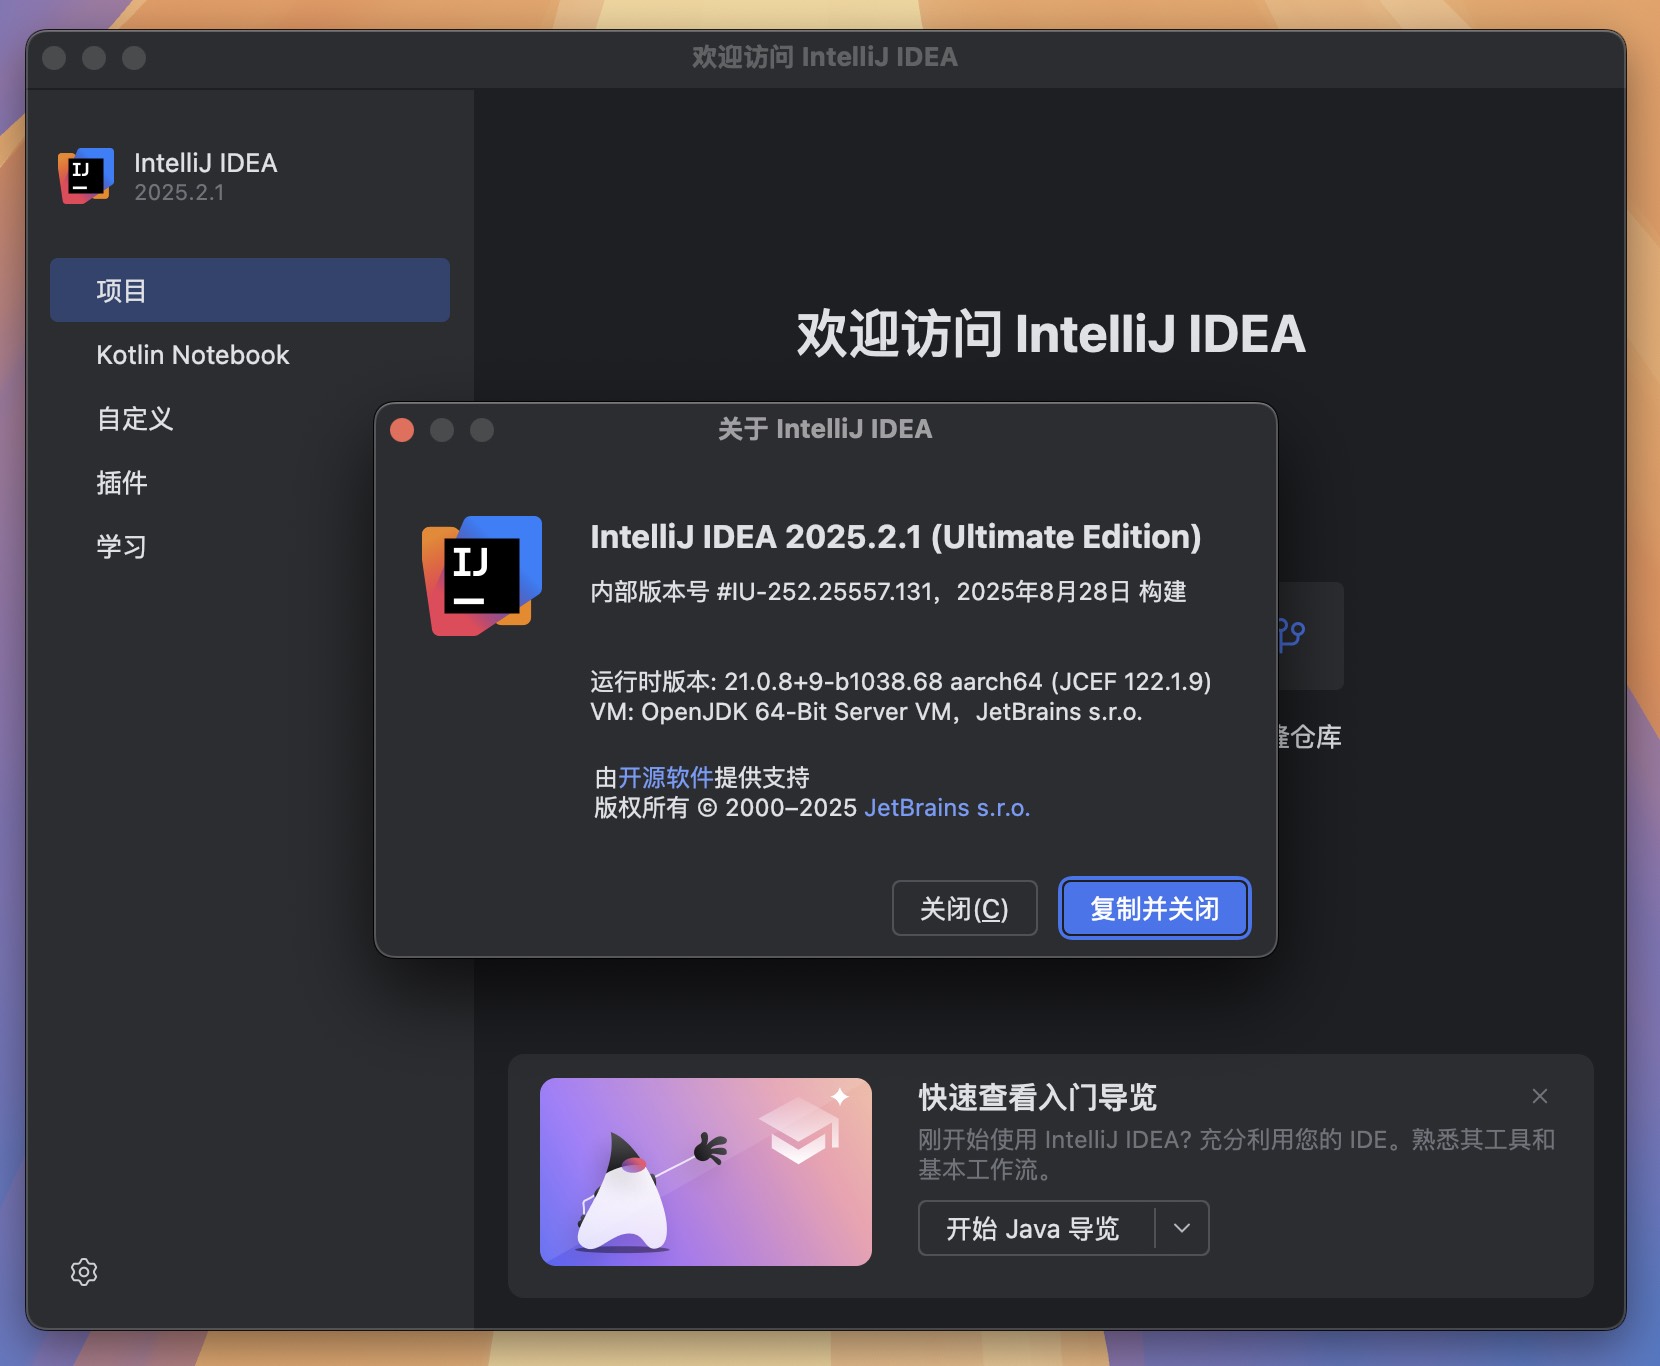Click the 复制并关闭 button
1660x1366 pixels.
click(1155, 908)
